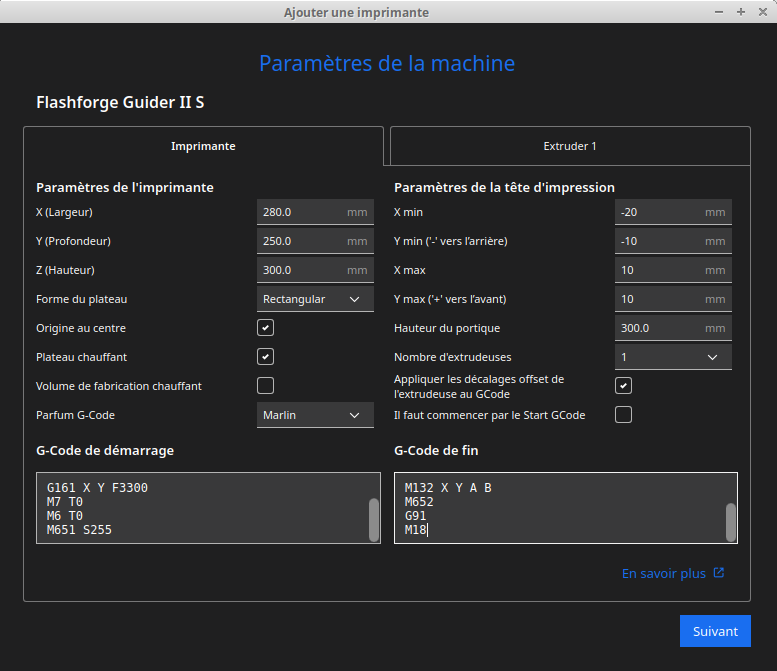Open the external link icon beside En savoir plus
777x671 pixels.
719,573
